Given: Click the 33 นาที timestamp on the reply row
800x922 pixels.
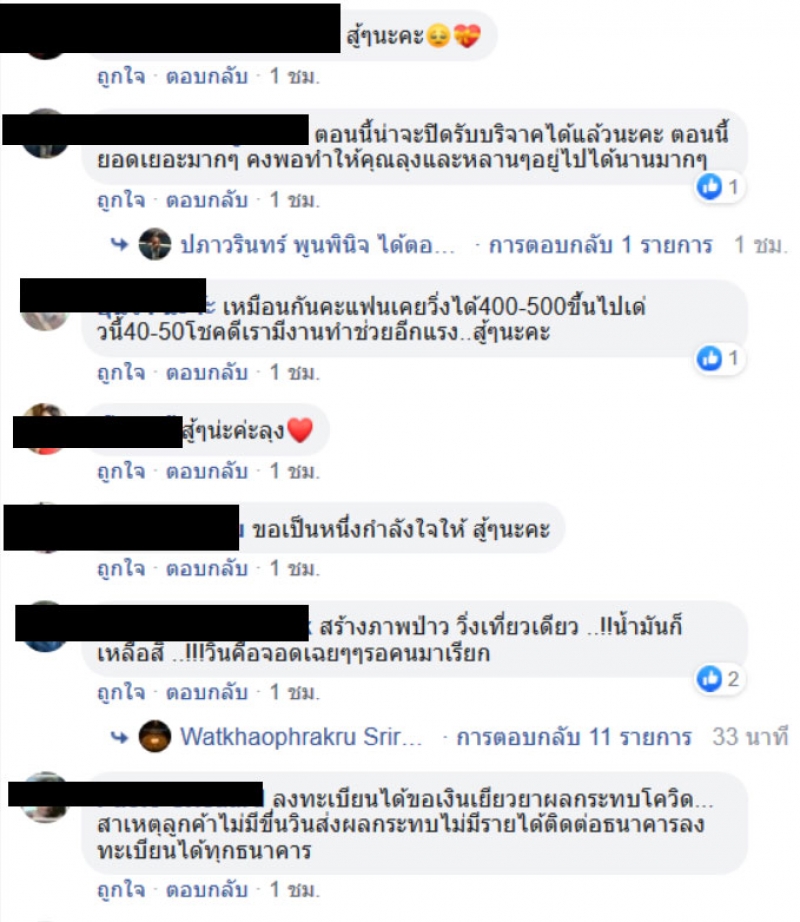Looking at the screenshot, I should click(x=750, y=737).
